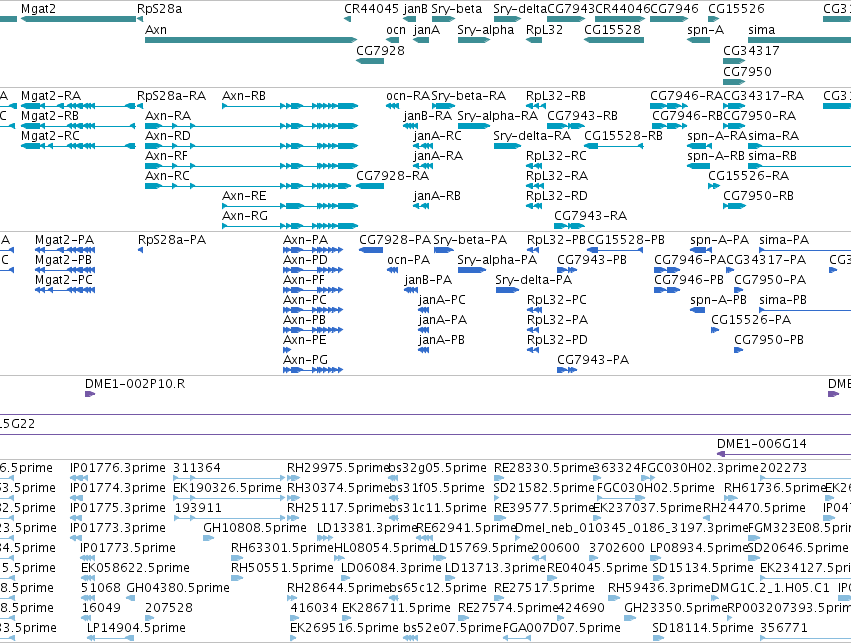
Task: Select the RpL32-RD transcript label
Action: (x=557, y=196)
